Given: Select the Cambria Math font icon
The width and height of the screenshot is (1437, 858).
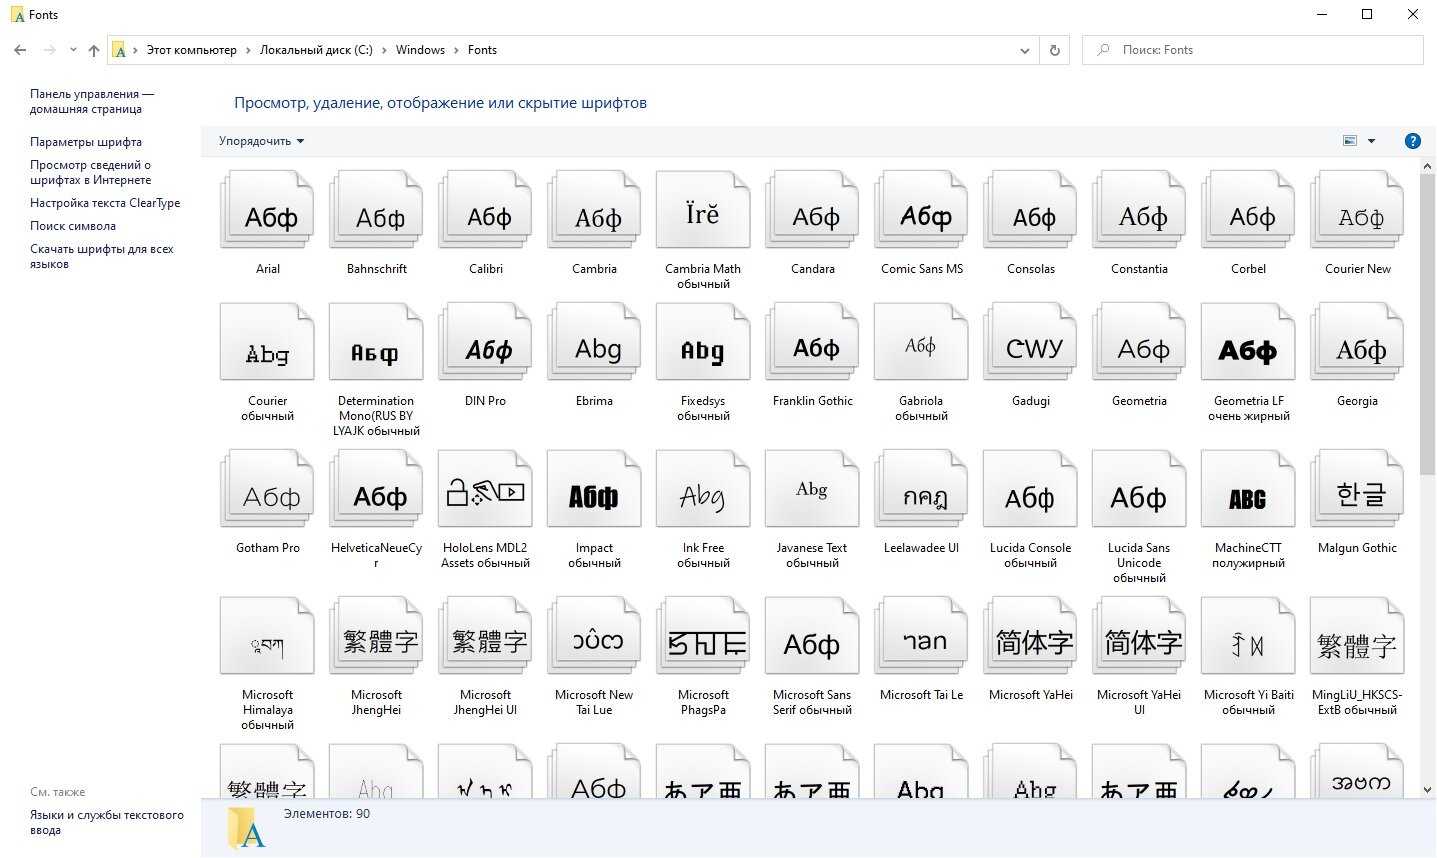Looking at the screenshot, I should click(x=703, y=209).
